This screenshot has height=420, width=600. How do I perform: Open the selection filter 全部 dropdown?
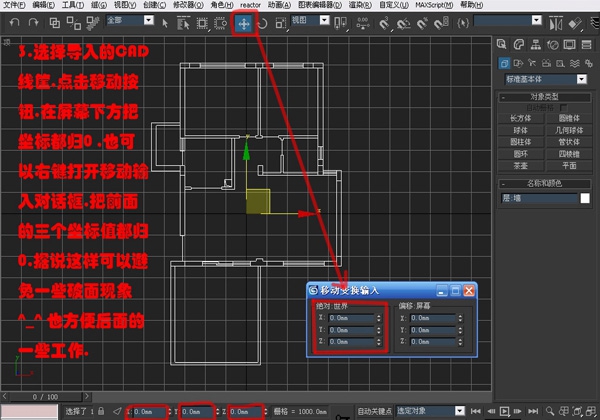coord(148,20)
